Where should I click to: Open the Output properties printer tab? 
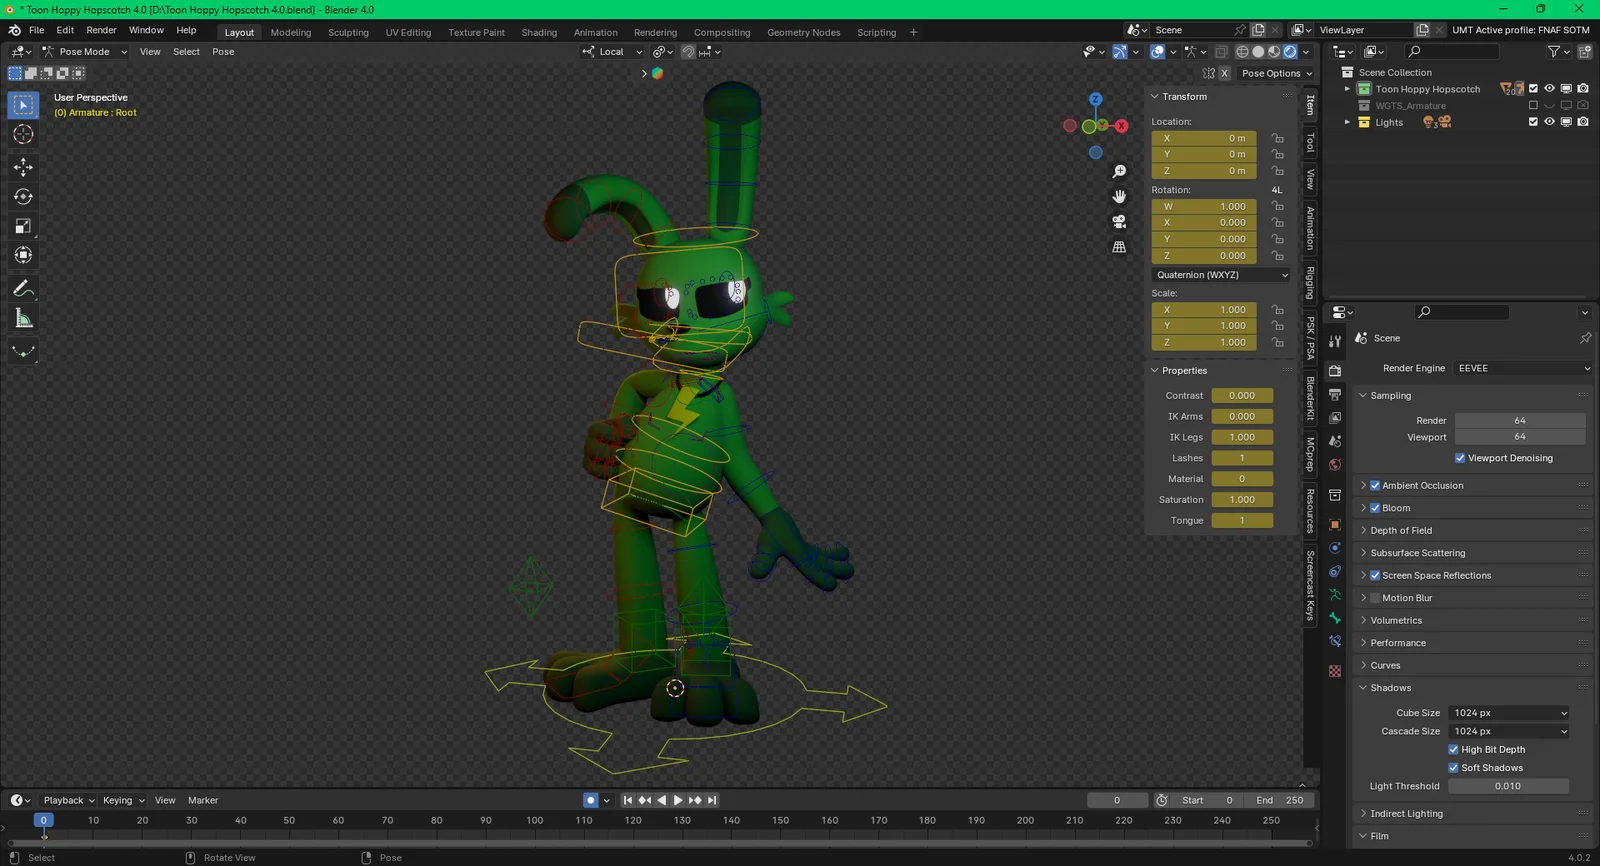[x=1335, y=395]
